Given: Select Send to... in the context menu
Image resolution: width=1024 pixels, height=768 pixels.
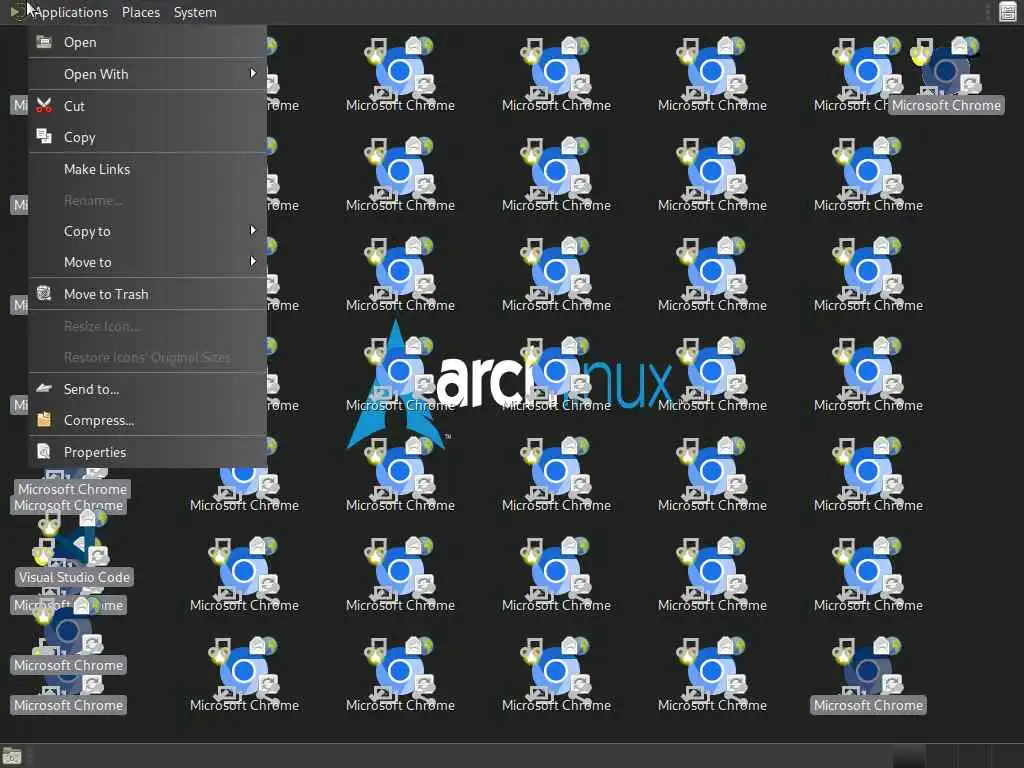Looking at the screenshot, I should click(148, 389).
